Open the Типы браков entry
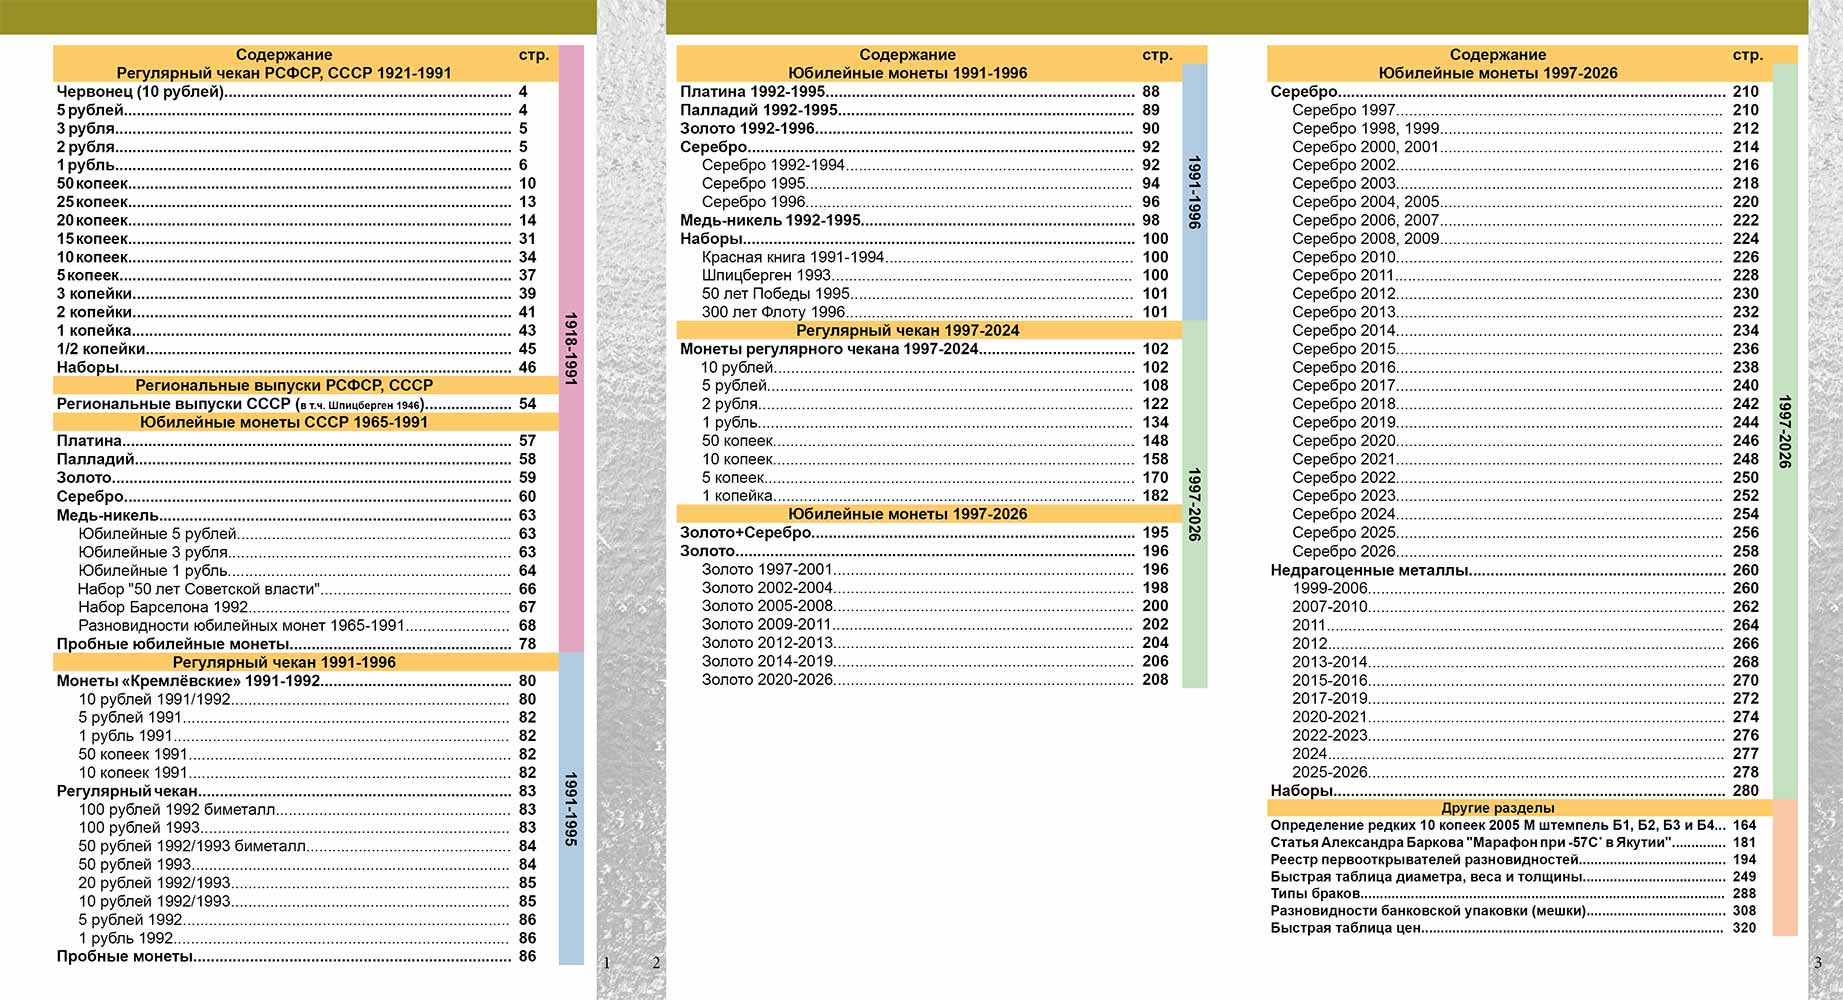Viewport: 1843px width, 1000px height. coord(1315,894)
